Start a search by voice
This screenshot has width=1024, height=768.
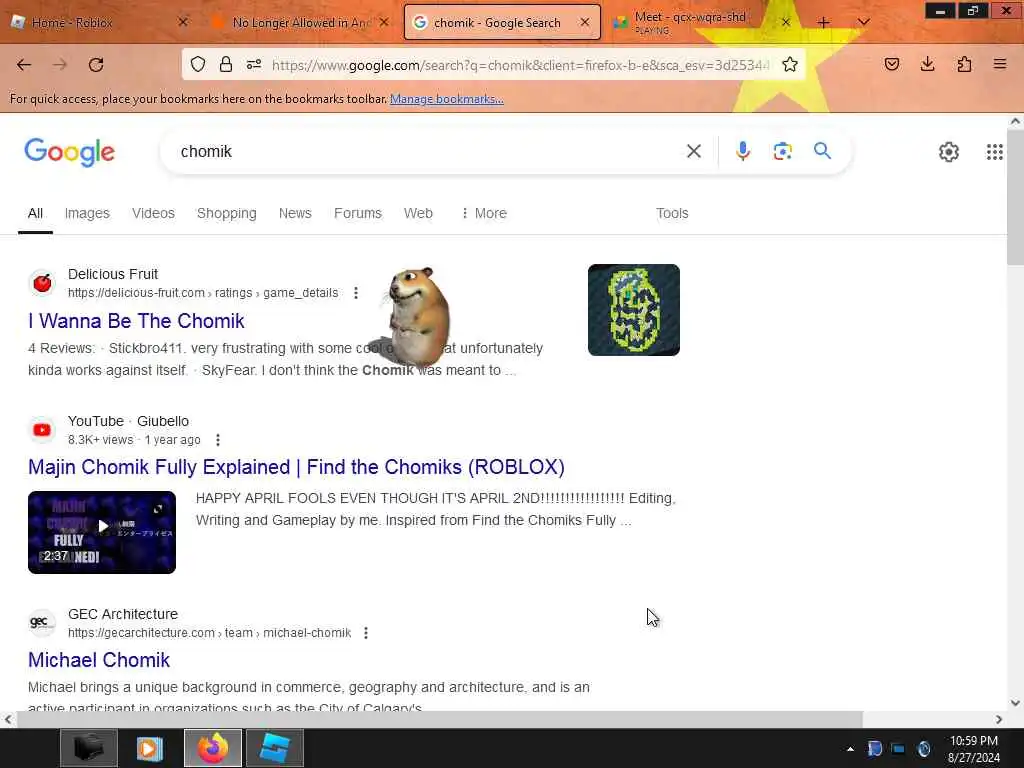coord(743,152)
